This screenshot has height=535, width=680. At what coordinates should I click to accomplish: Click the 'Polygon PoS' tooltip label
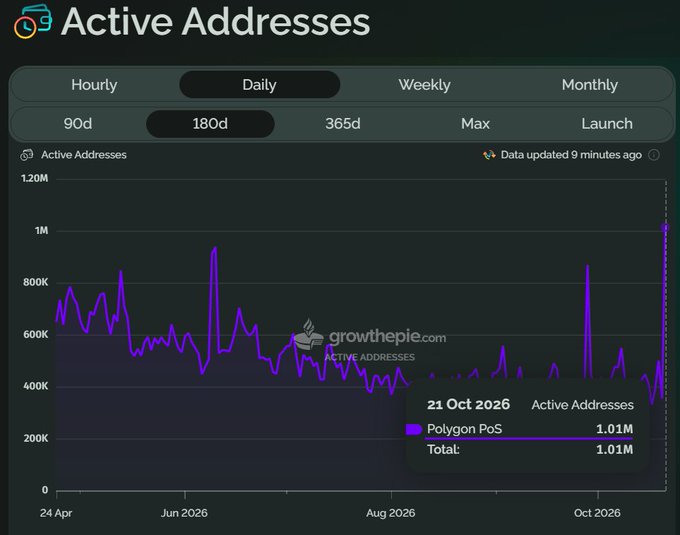[x=464, y=429]
